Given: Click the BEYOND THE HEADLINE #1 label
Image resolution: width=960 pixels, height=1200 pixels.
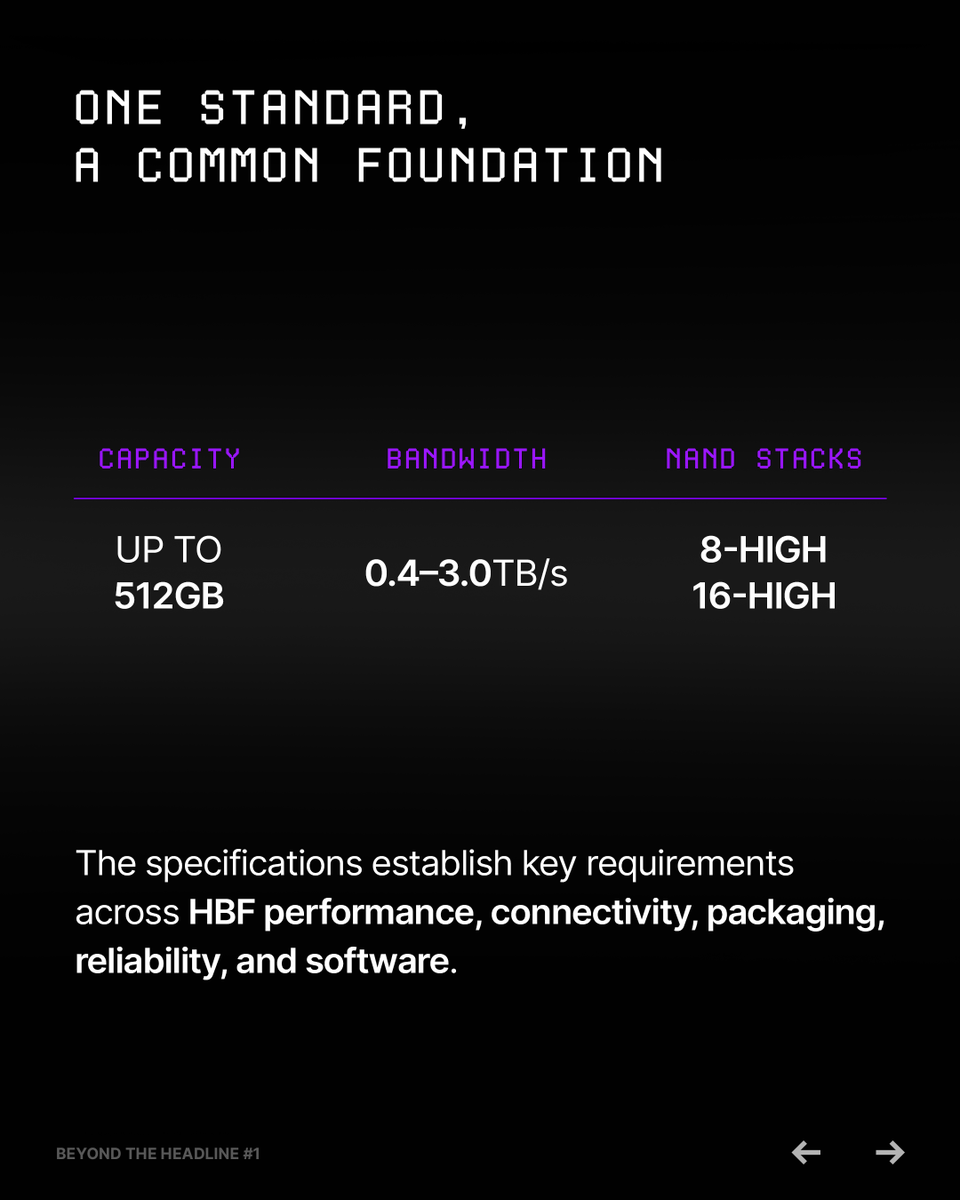Looking at the screenshot, I should pos(158,1154).
